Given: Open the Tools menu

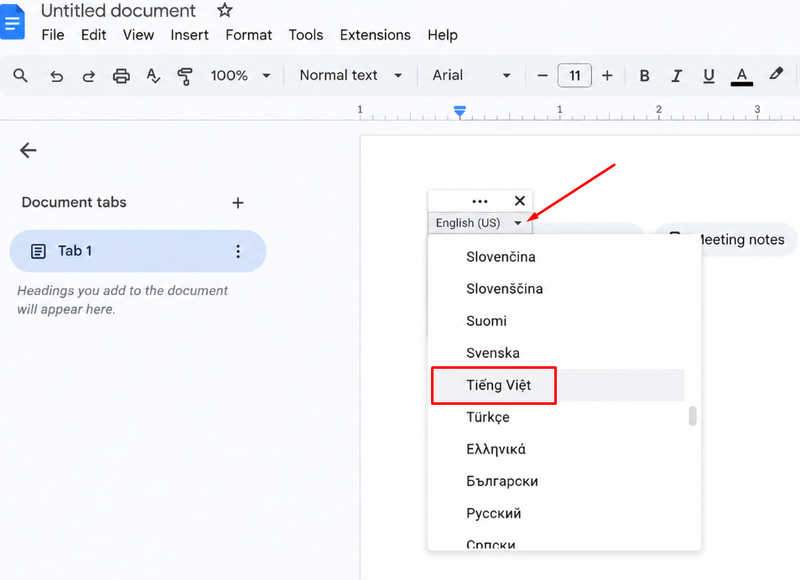Looking at the screenshot, I should coord(306,35).
